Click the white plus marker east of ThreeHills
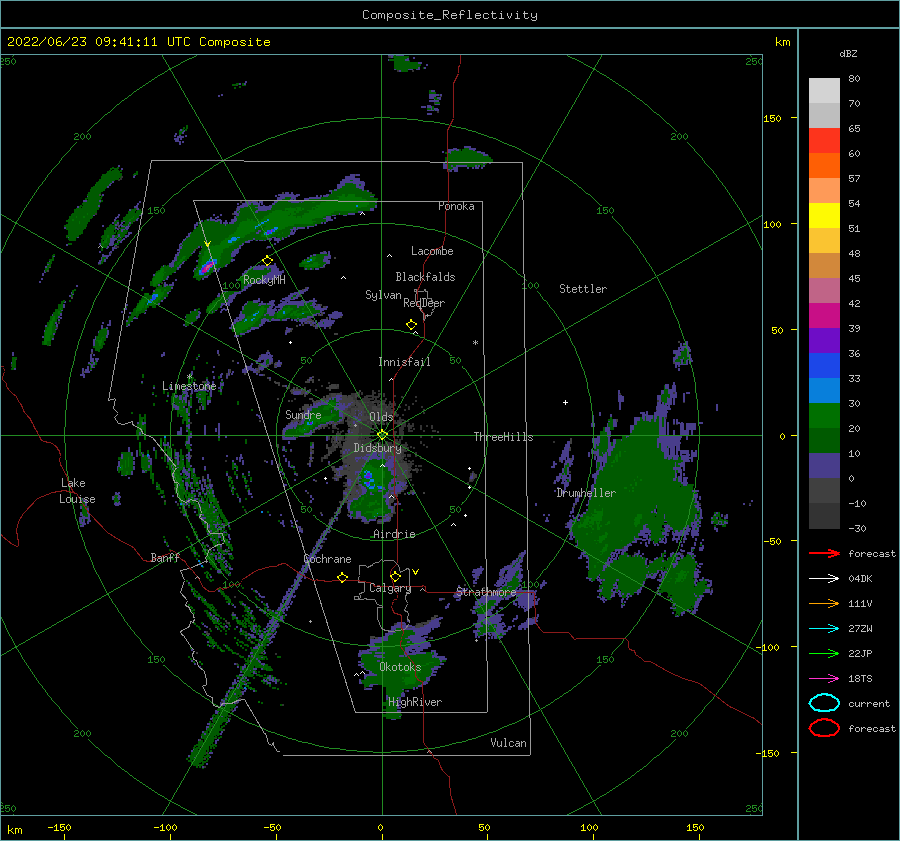This screenshot has height=841, width=900. [x=565, y=402]
